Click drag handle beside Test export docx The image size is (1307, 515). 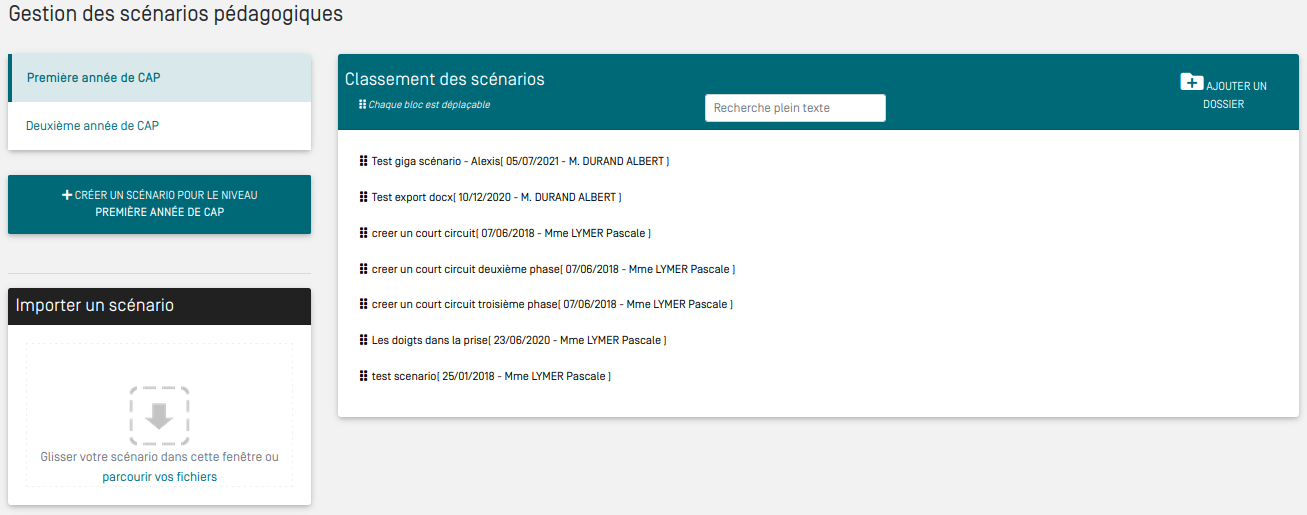tap(363, 197)
